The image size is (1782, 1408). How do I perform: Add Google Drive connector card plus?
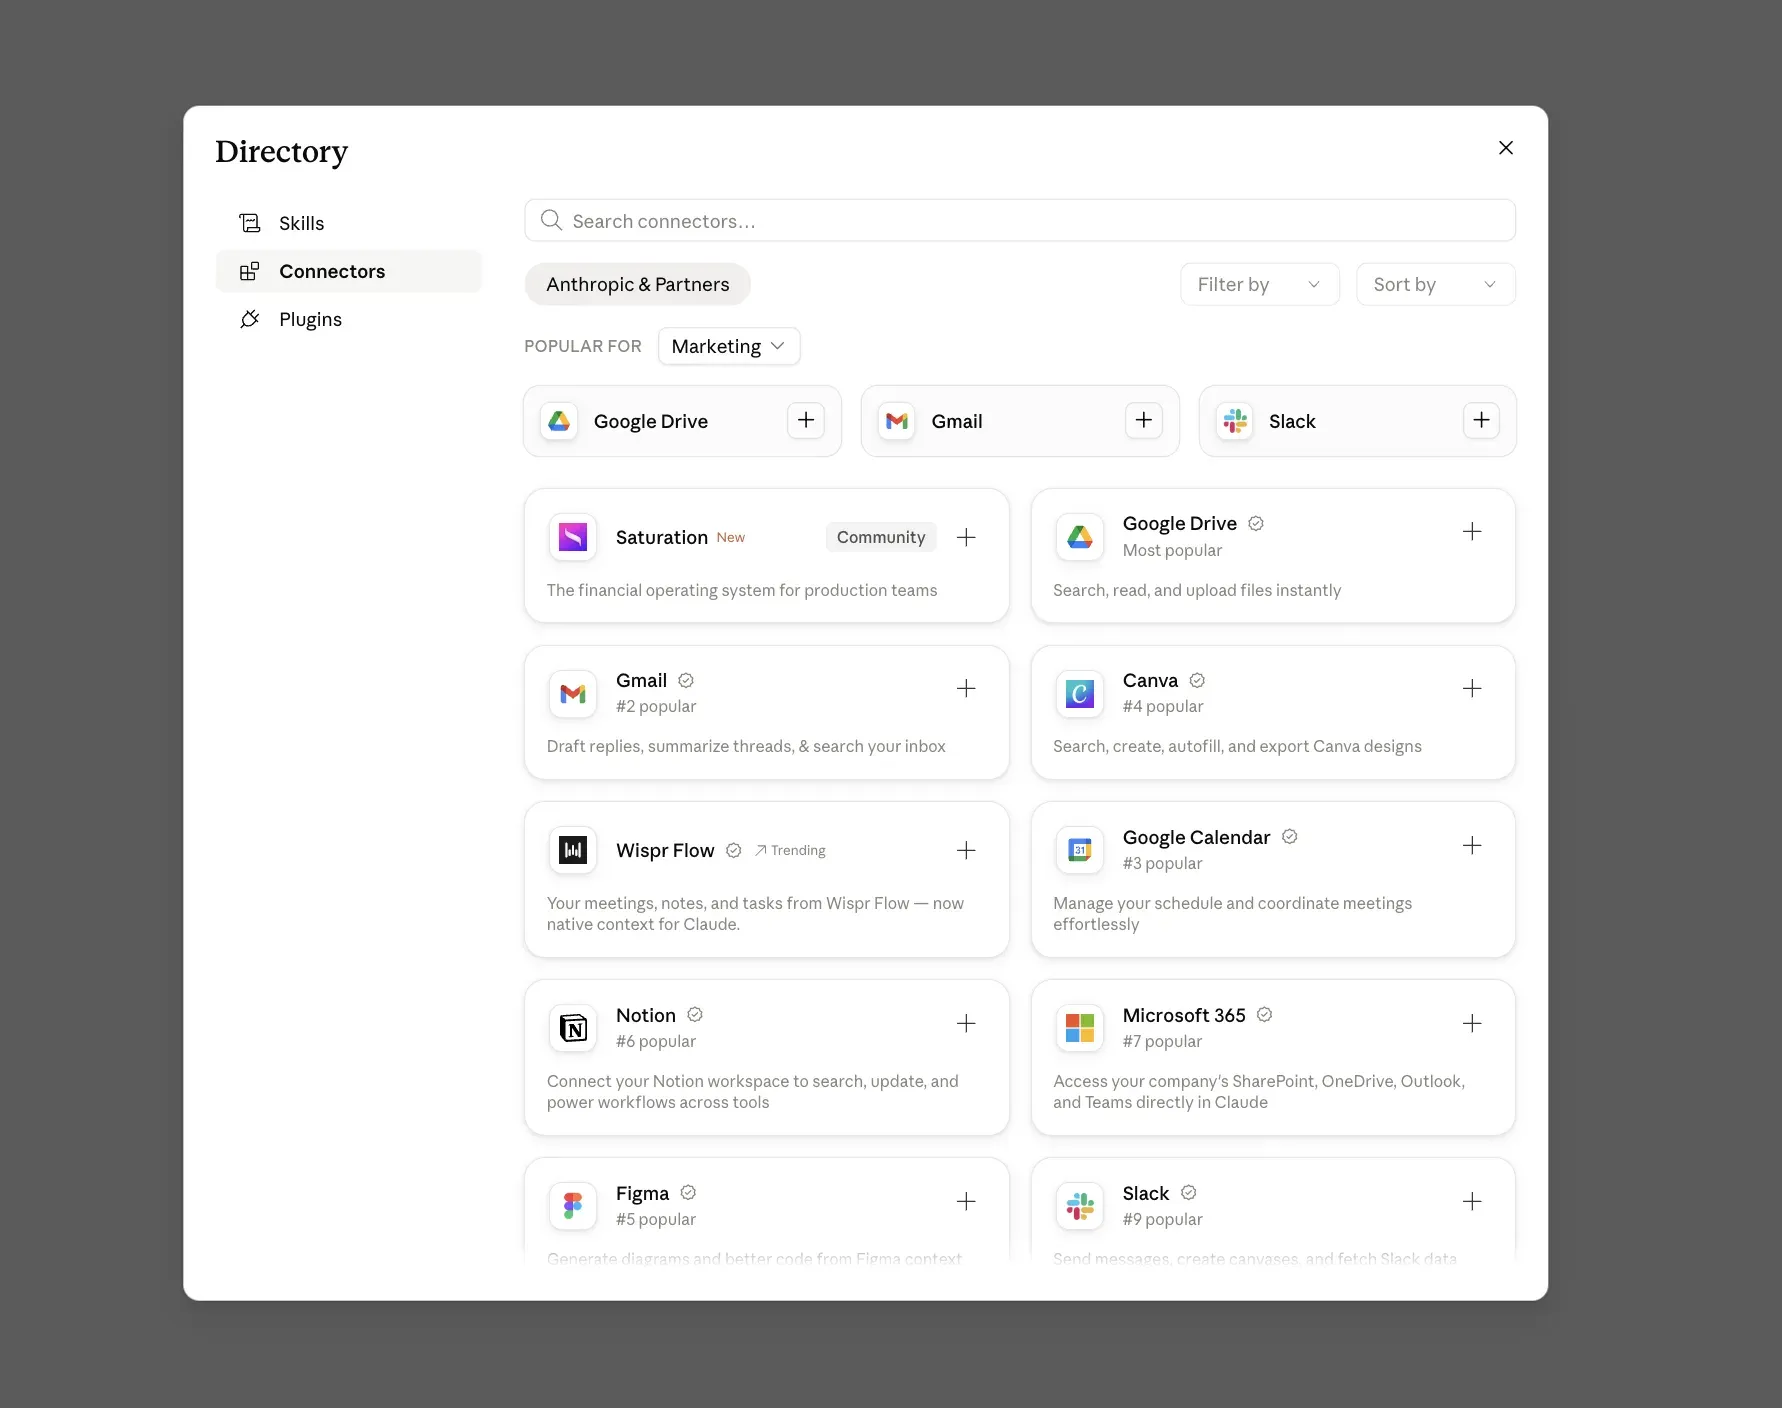[x=1472, y=532]
